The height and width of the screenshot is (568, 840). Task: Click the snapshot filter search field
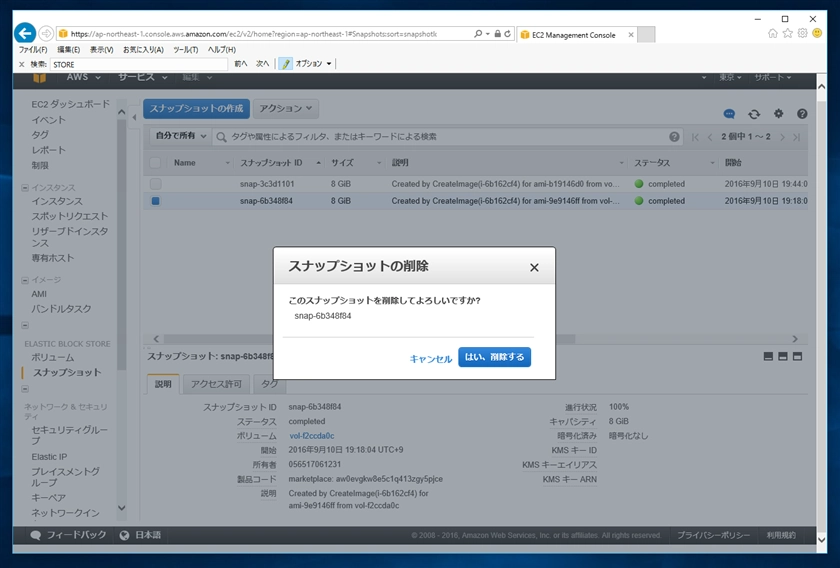pos(449,137)
